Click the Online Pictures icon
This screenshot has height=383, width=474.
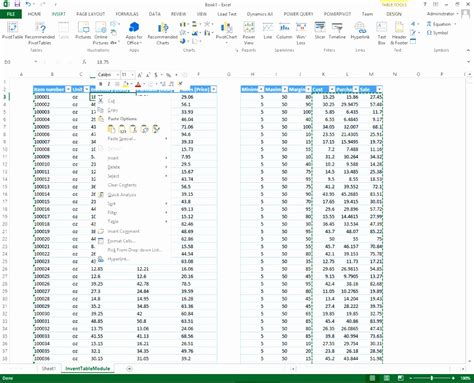pos(101,33)
